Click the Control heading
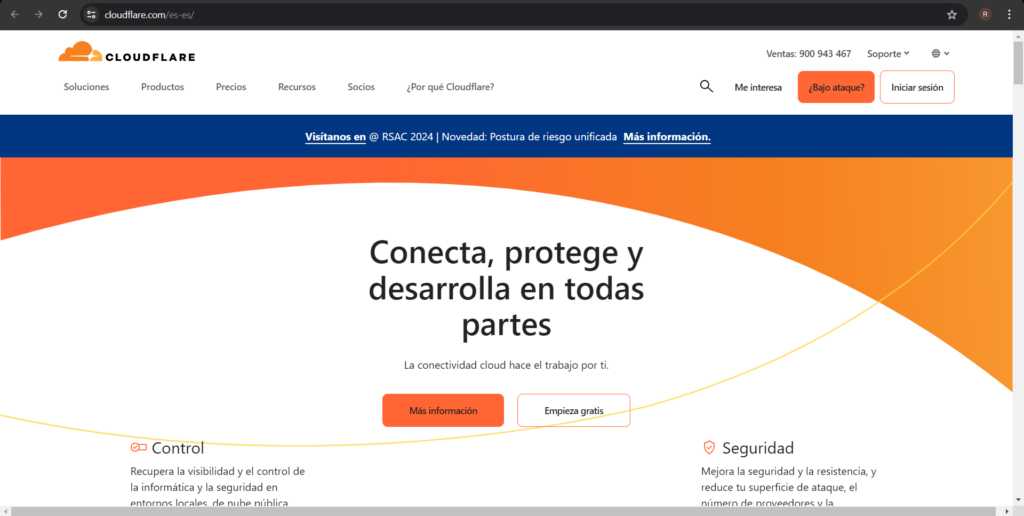This screenshot has width=1024, height=516. (178, 448)
